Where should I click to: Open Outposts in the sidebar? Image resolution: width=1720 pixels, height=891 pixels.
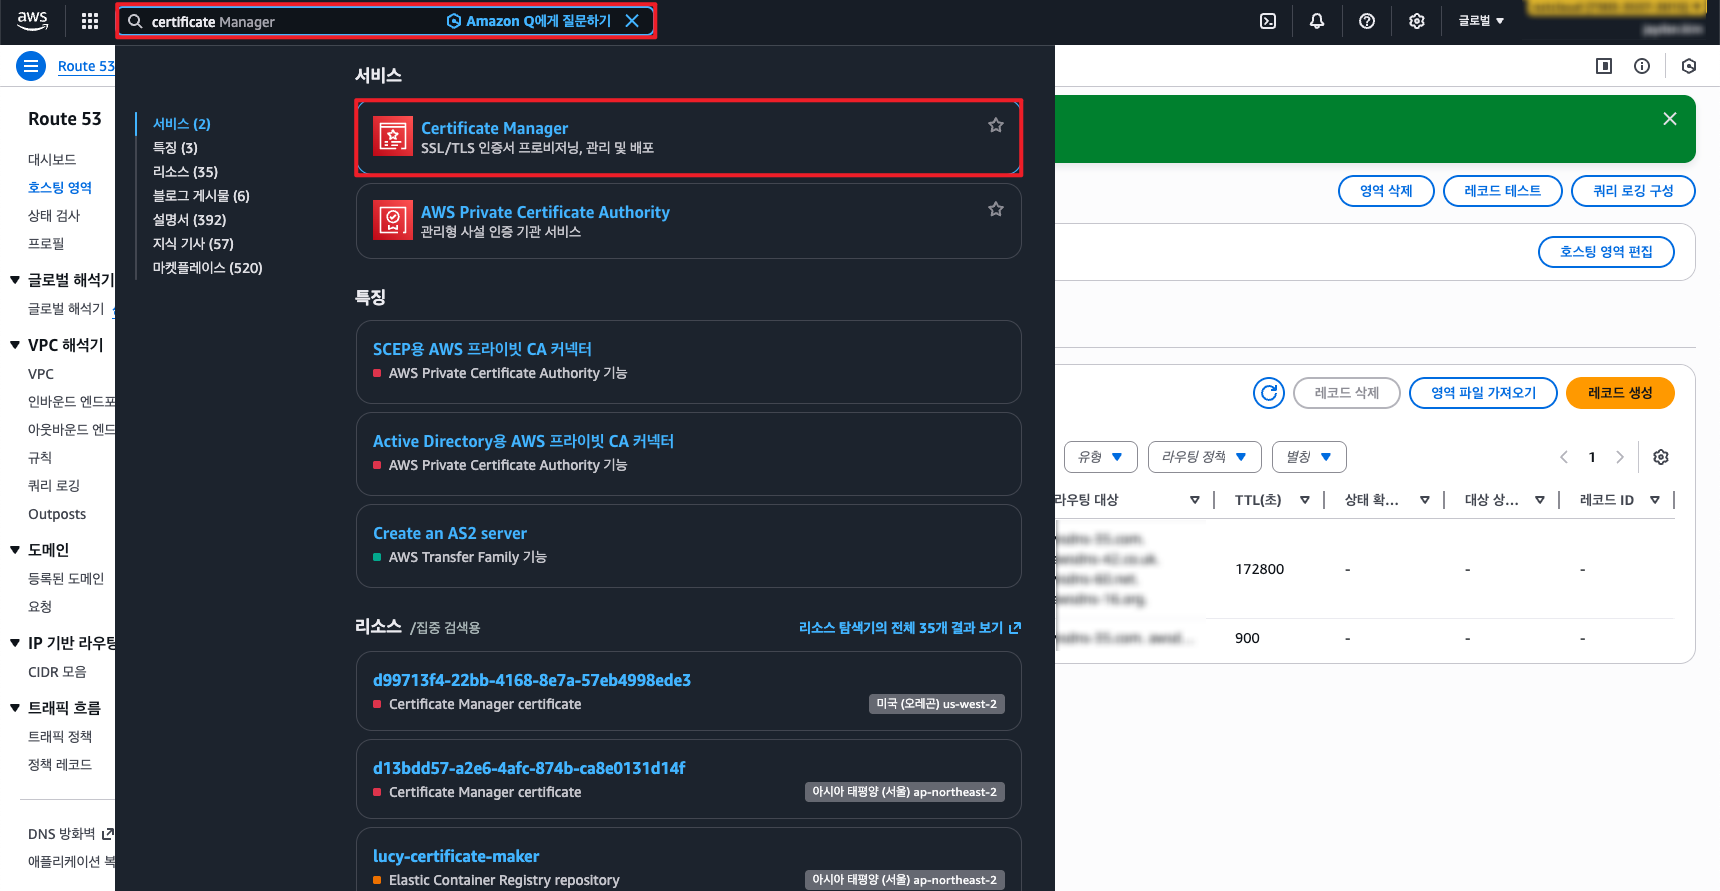(x=57, y=514)
